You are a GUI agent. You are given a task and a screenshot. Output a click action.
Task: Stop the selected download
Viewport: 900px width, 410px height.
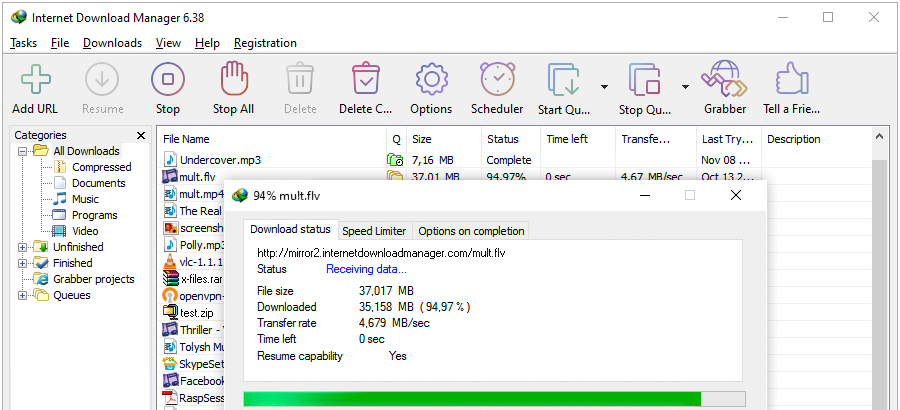[168, 79]
